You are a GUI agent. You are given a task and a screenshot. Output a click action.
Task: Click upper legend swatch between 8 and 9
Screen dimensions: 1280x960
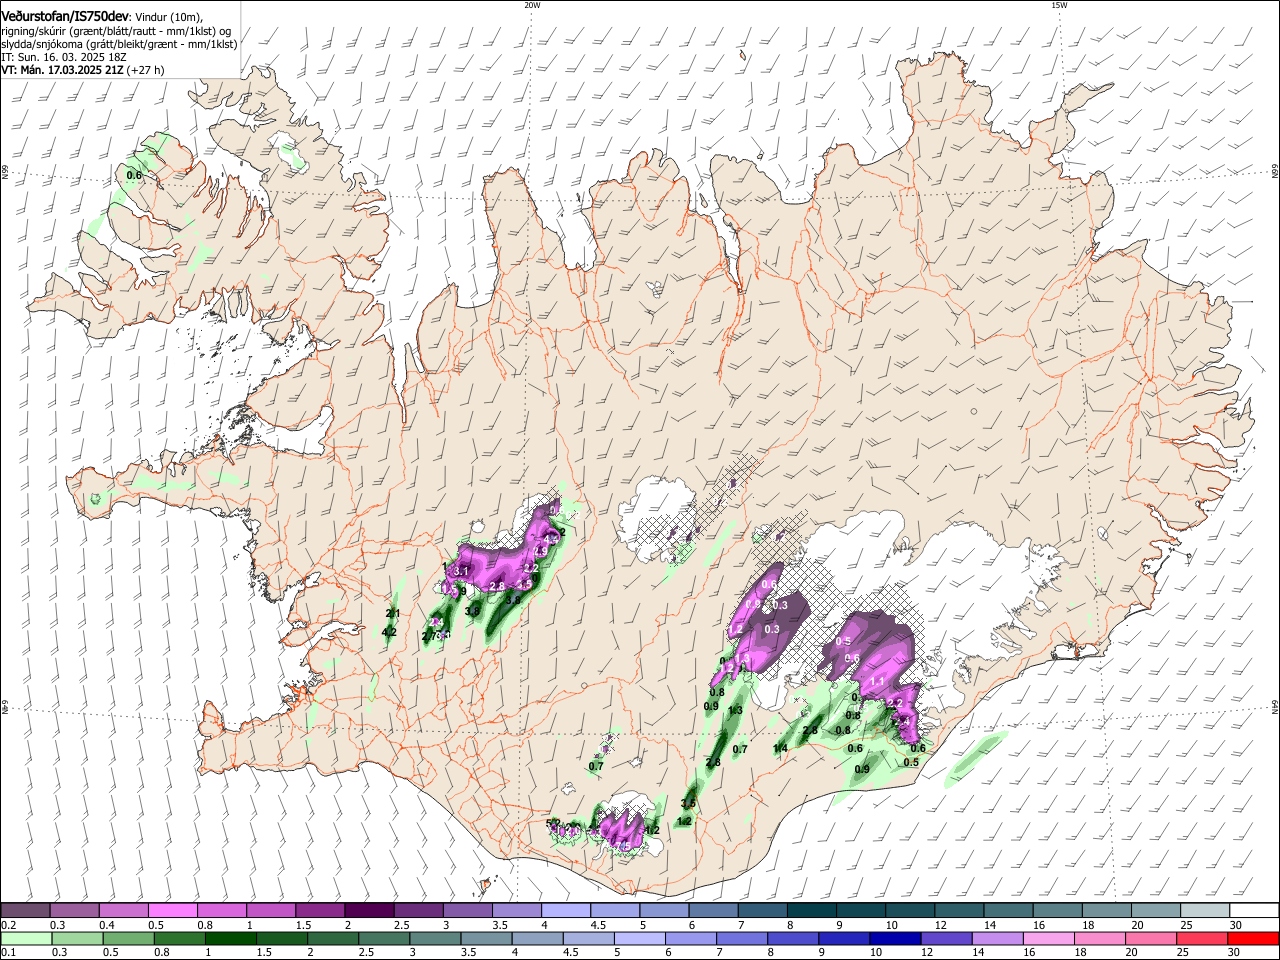[811, 910]
